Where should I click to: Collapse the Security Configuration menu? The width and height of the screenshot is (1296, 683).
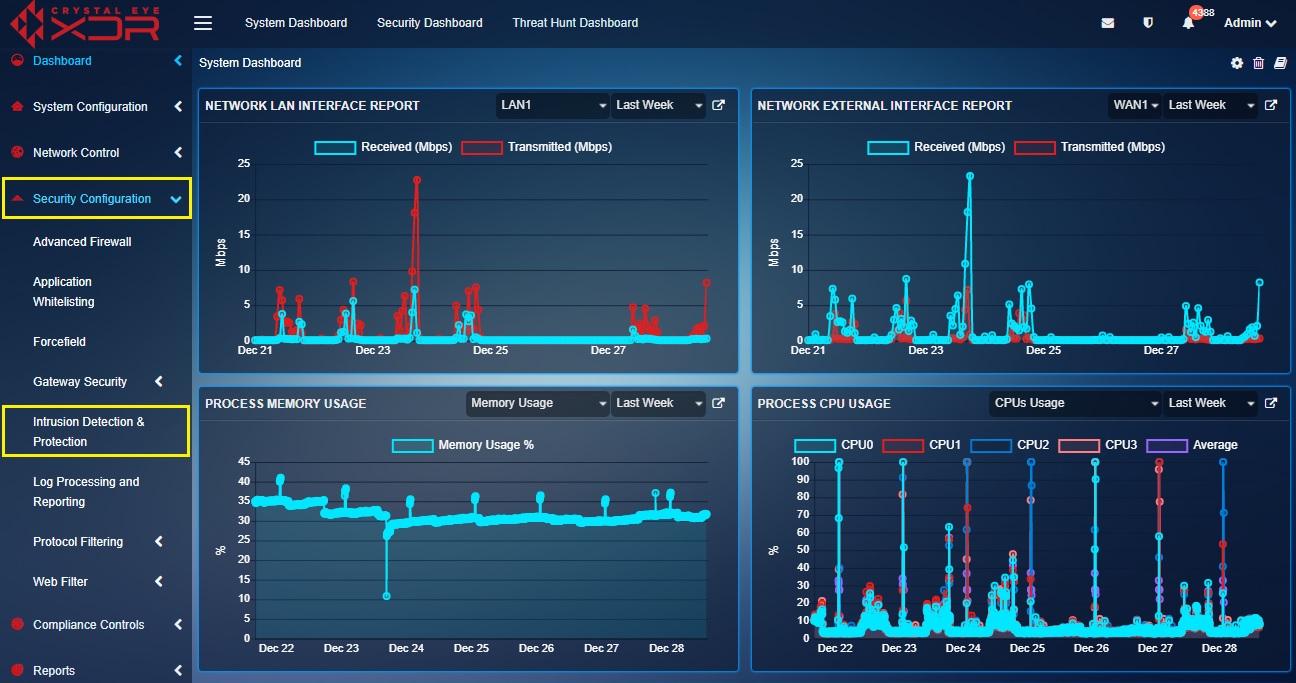(x=177, y=199)
